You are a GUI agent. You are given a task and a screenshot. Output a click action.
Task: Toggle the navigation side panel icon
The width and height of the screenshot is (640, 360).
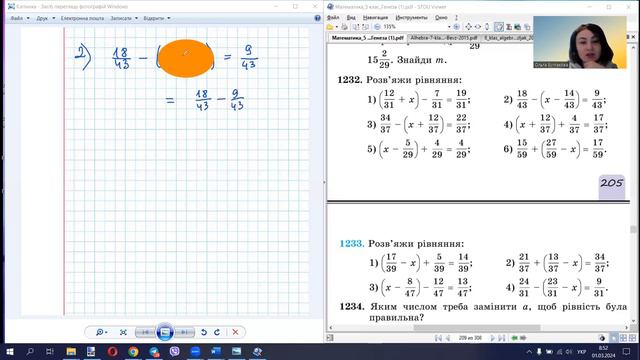[330, 338]
